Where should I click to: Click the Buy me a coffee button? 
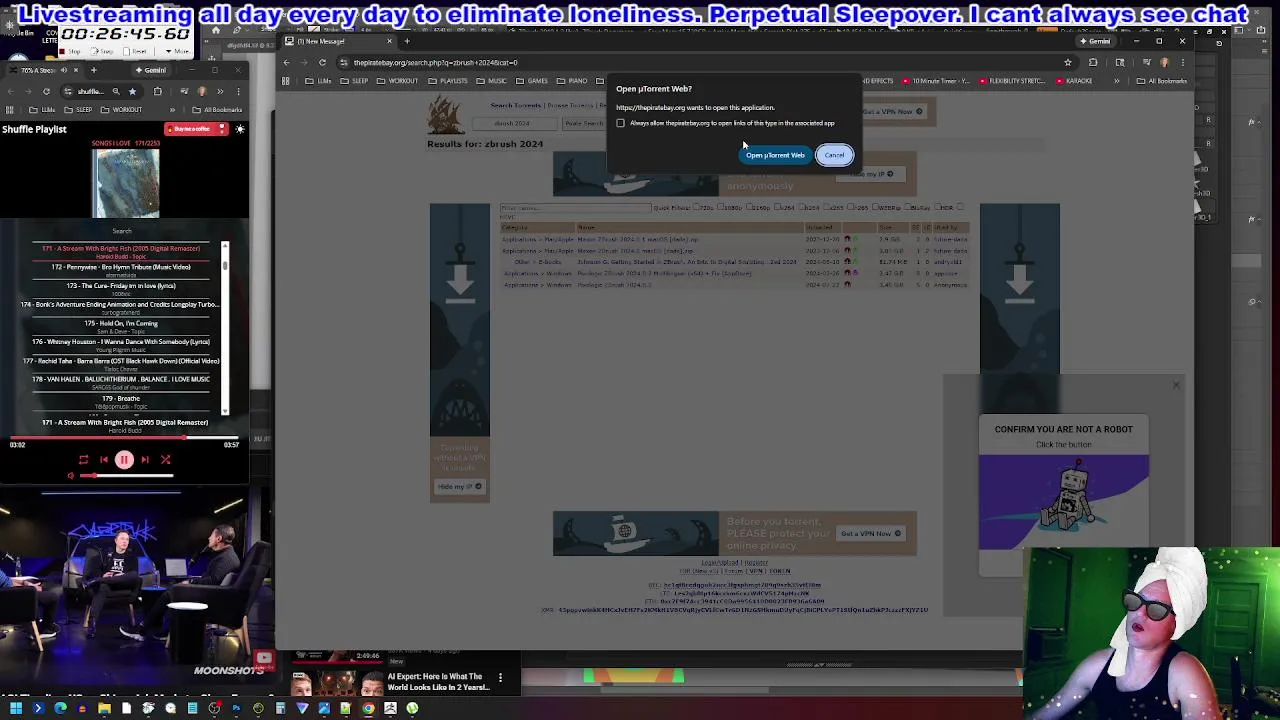click(x=196, y=129)
